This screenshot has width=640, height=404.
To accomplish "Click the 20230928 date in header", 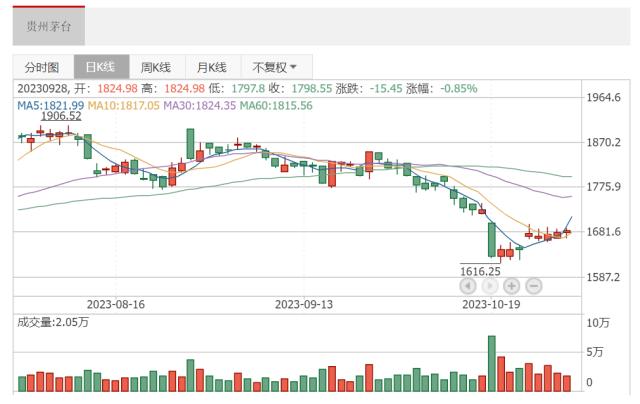I will click(x=43, y=89).
